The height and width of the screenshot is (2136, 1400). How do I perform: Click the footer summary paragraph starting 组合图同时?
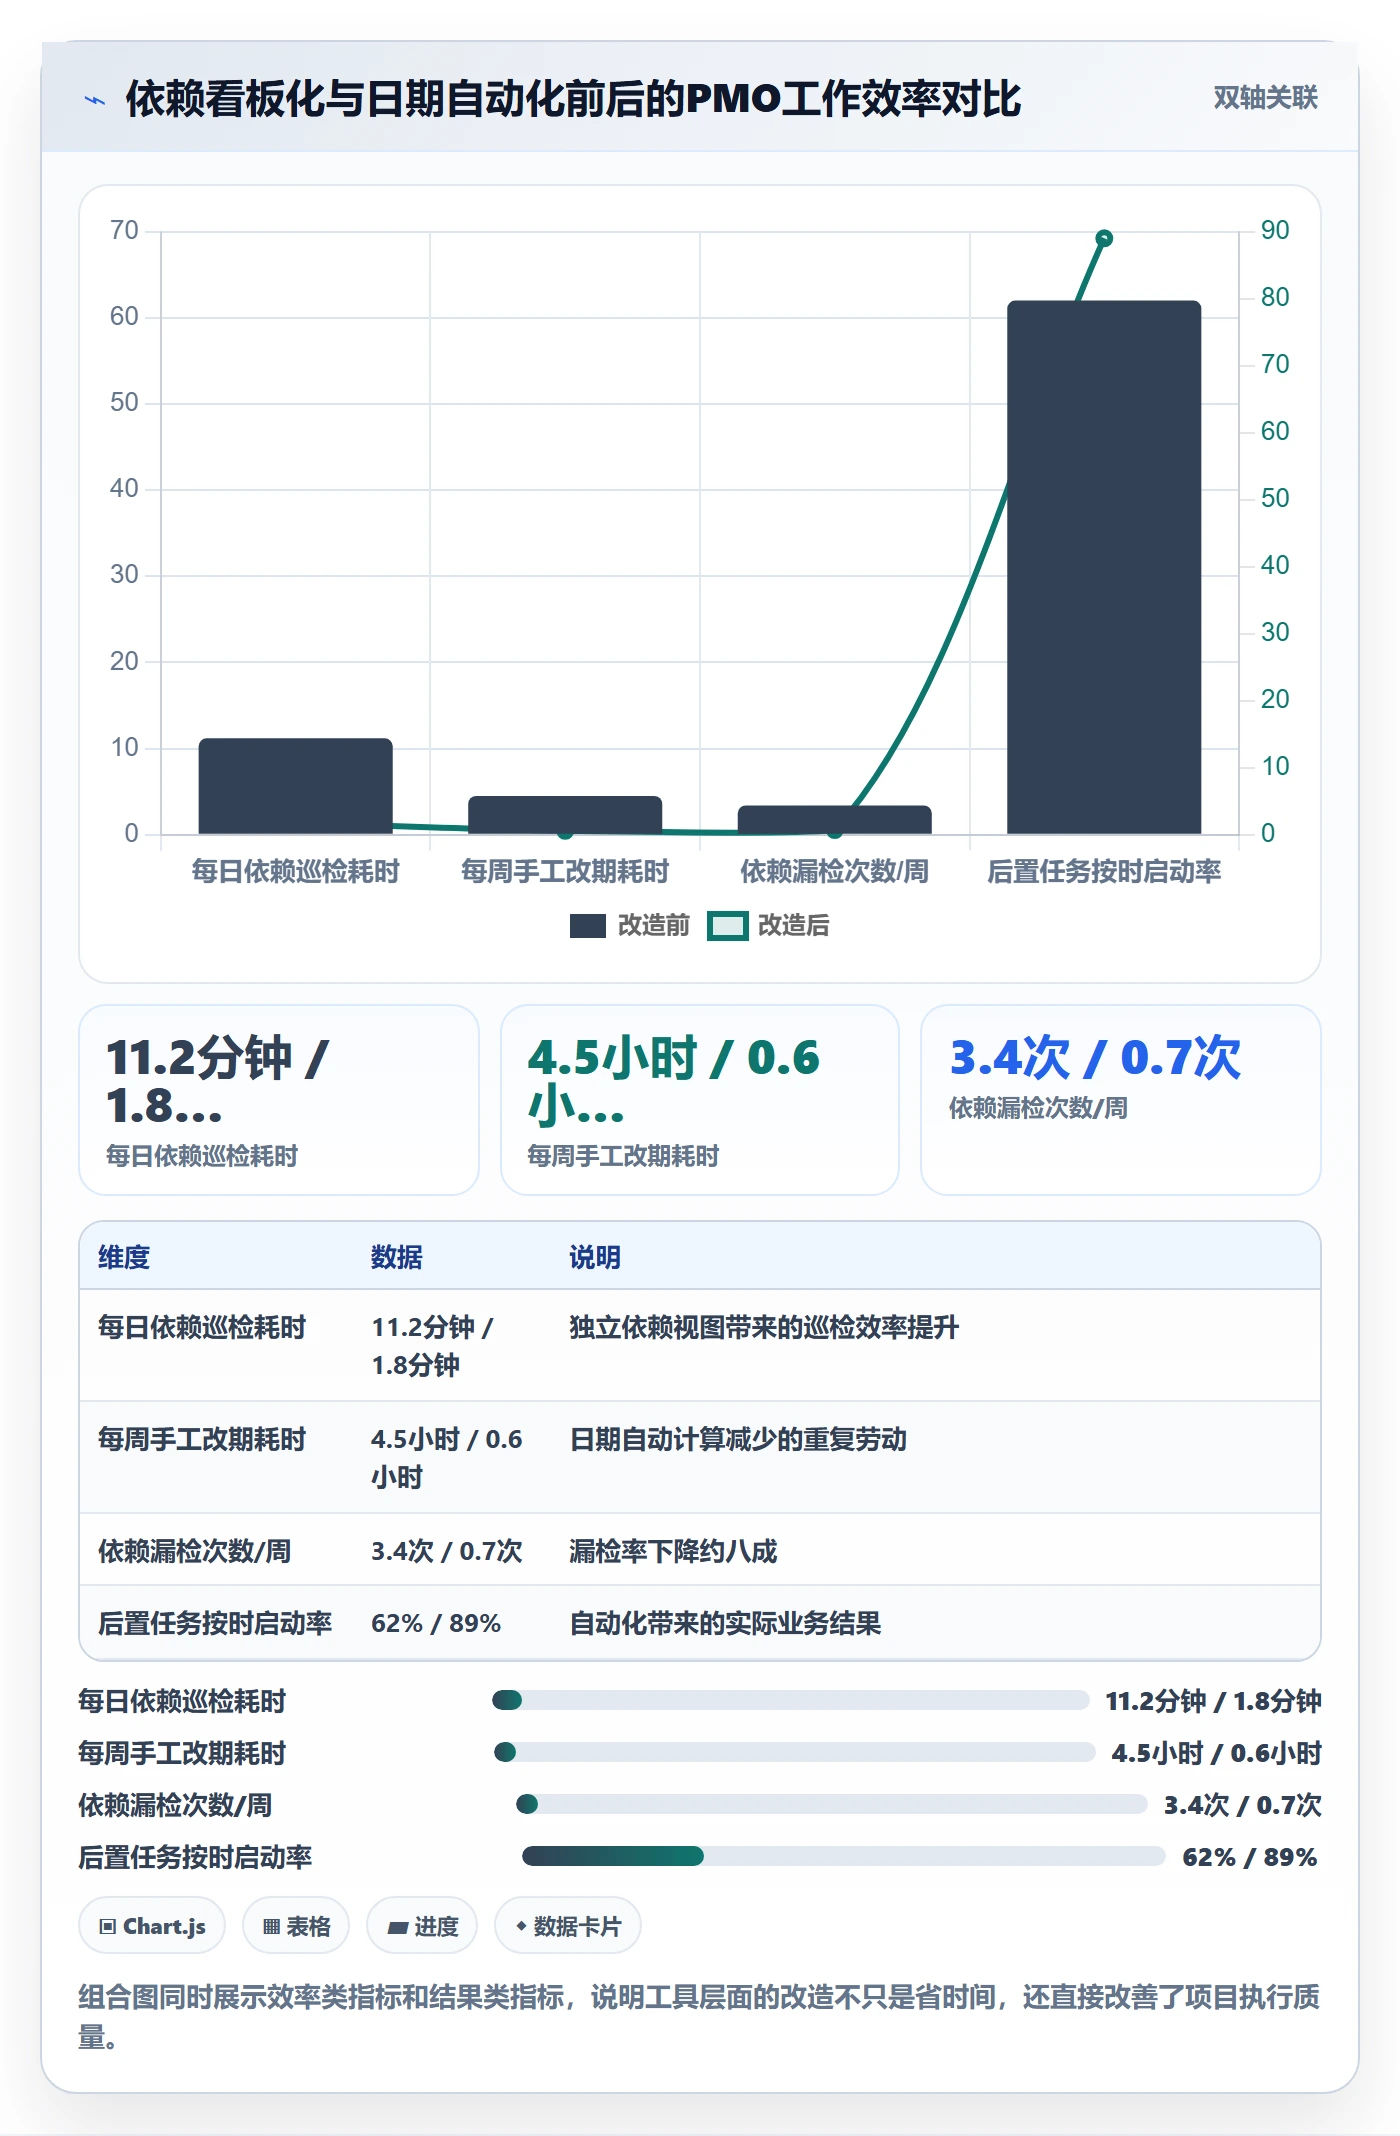tap(699, 2016)
